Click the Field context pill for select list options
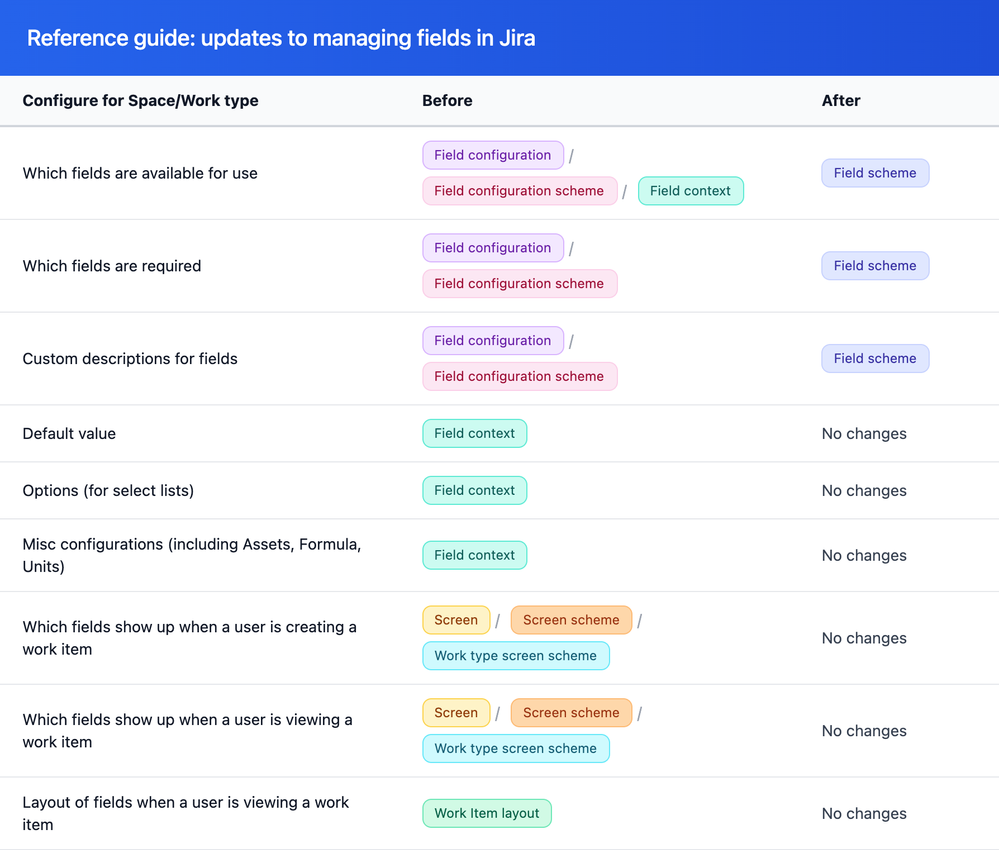Viewport: 999px width, 850px height. [474, 490]
